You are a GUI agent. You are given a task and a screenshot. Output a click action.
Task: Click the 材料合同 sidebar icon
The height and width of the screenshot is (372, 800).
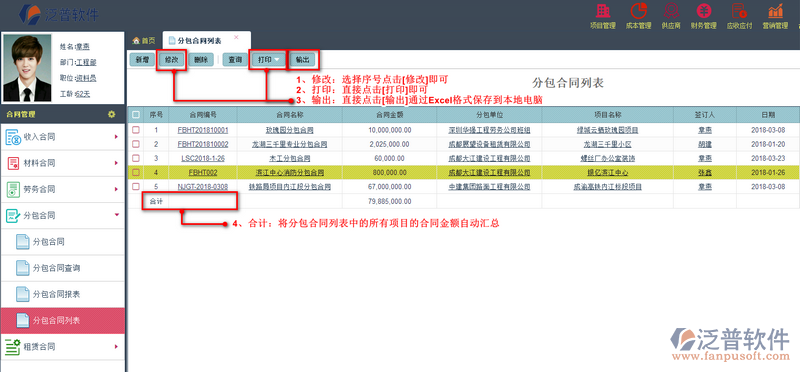tap(13, 163)
